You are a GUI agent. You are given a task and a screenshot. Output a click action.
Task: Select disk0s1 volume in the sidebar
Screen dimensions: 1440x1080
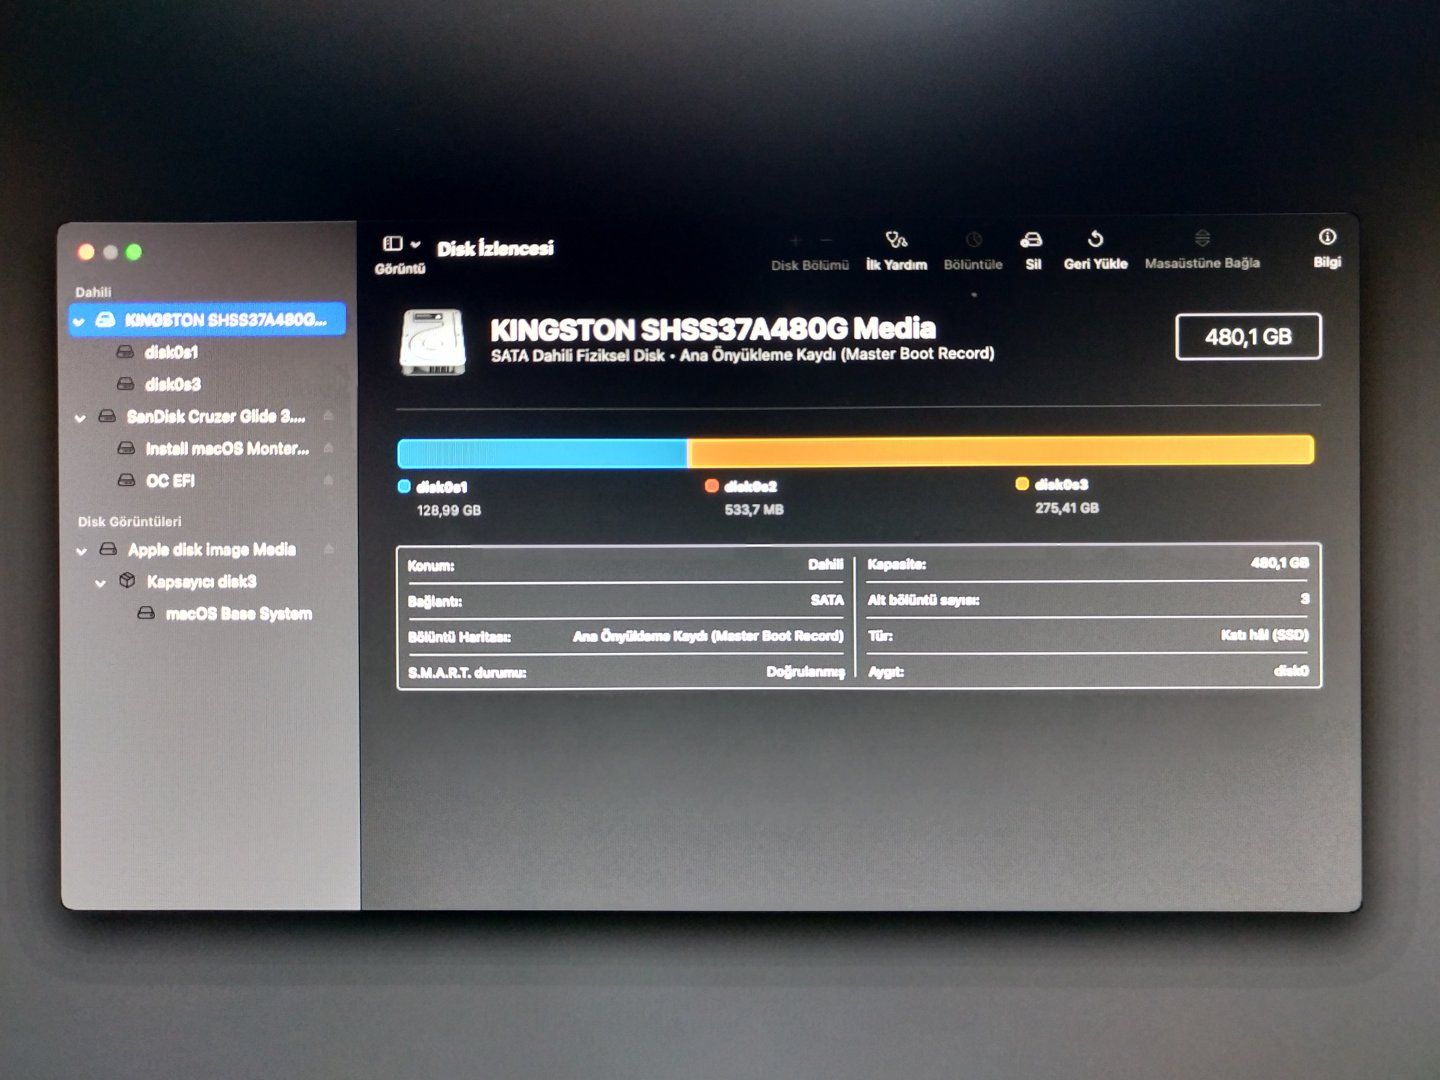click(x=171, y=352)
